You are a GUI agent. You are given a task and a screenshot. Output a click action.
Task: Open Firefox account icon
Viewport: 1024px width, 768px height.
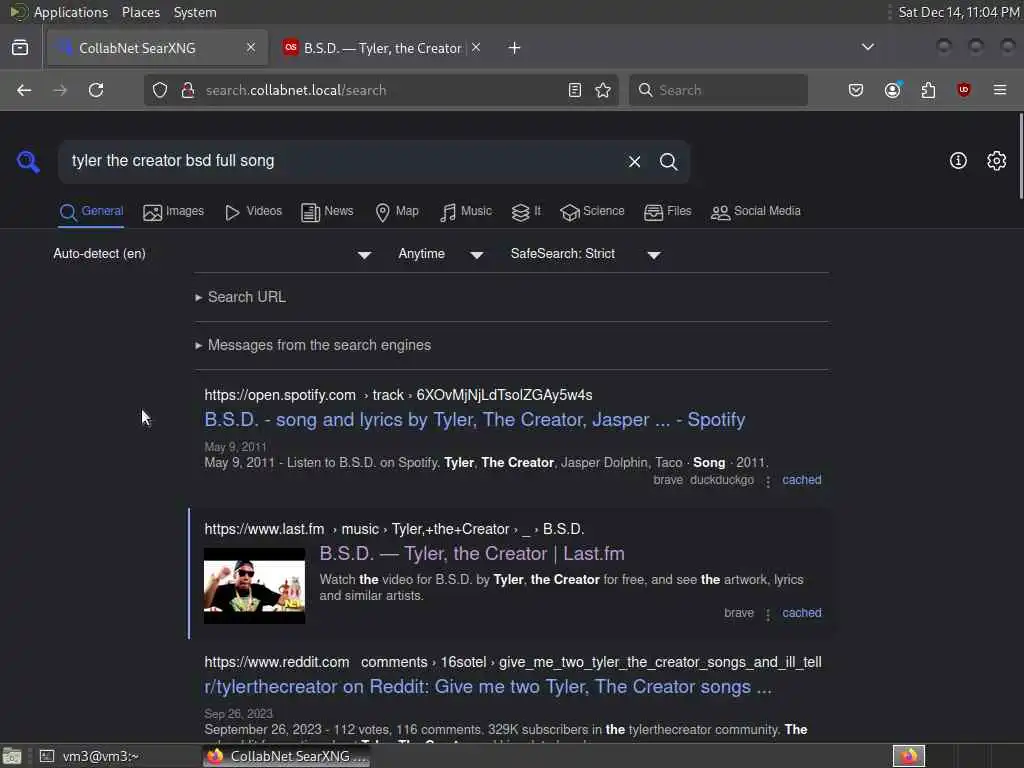pos(893,90)
